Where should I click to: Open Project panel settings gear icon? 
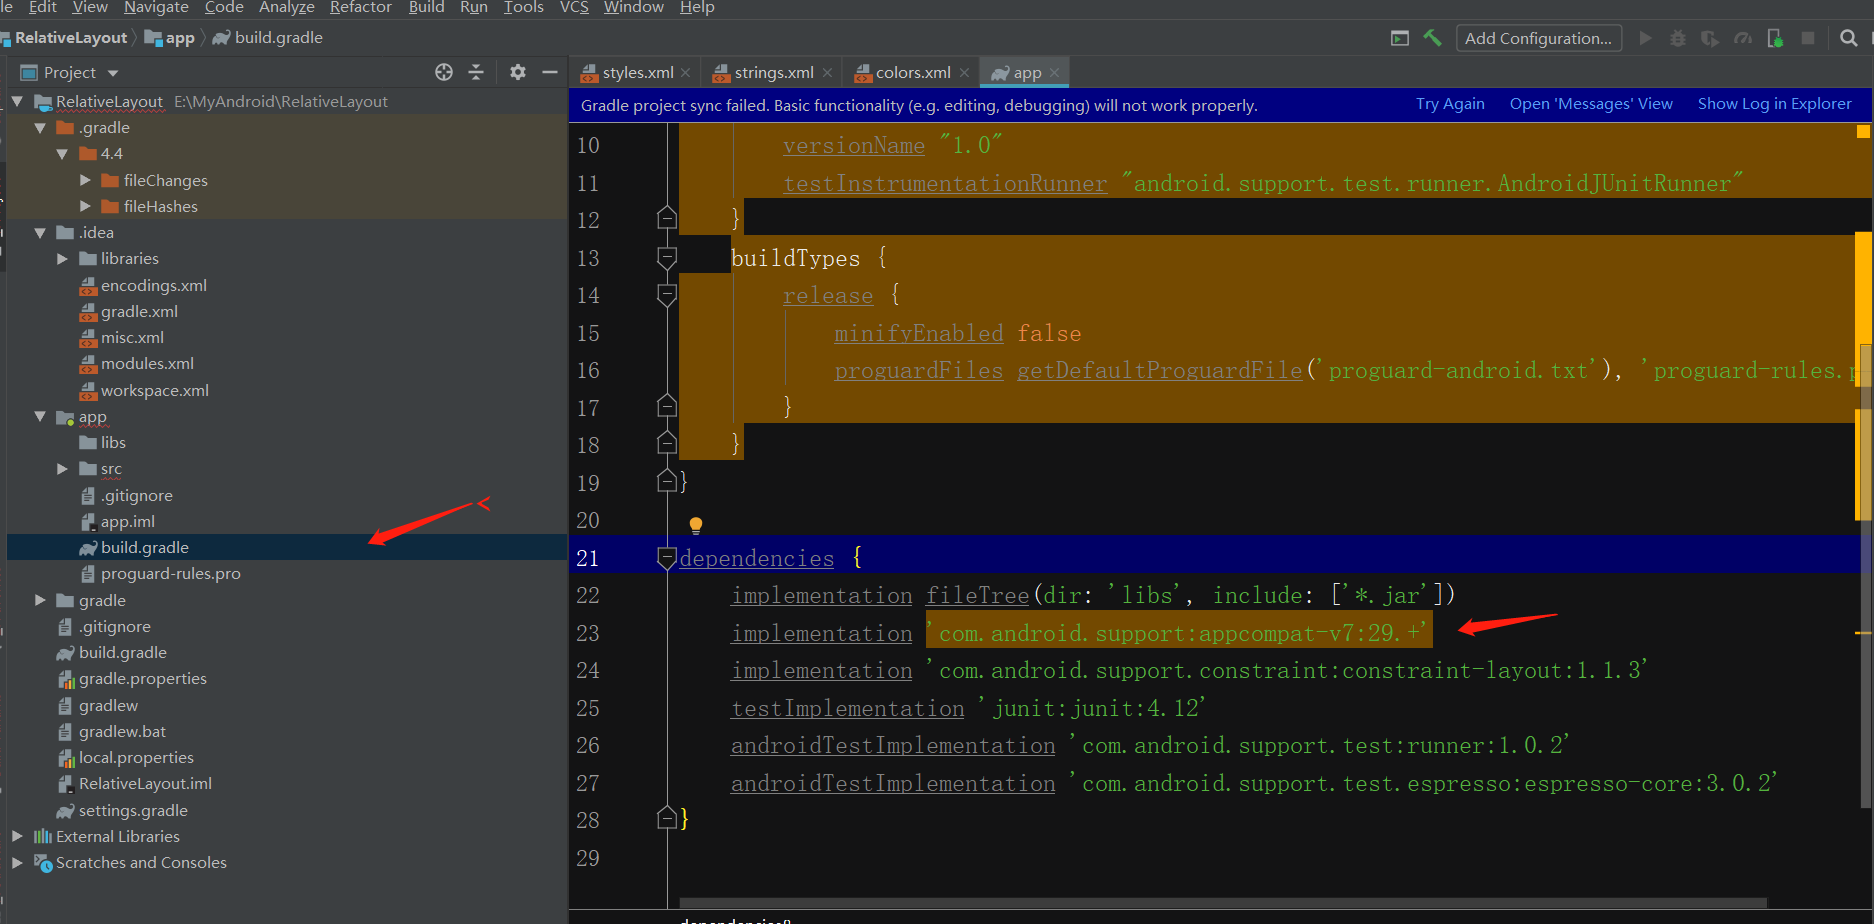(518, 72)
